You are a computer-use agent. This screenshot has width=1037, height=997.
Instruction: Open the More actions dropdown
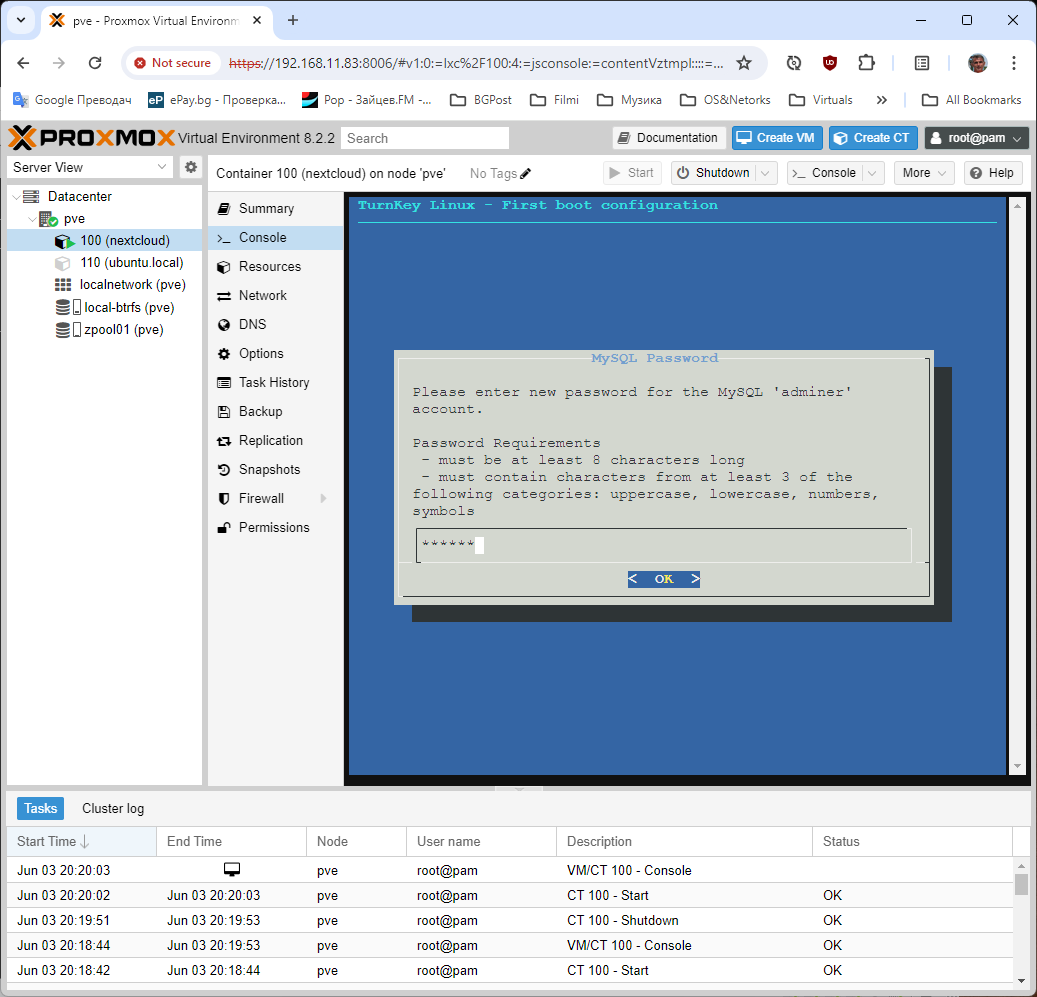924,173
